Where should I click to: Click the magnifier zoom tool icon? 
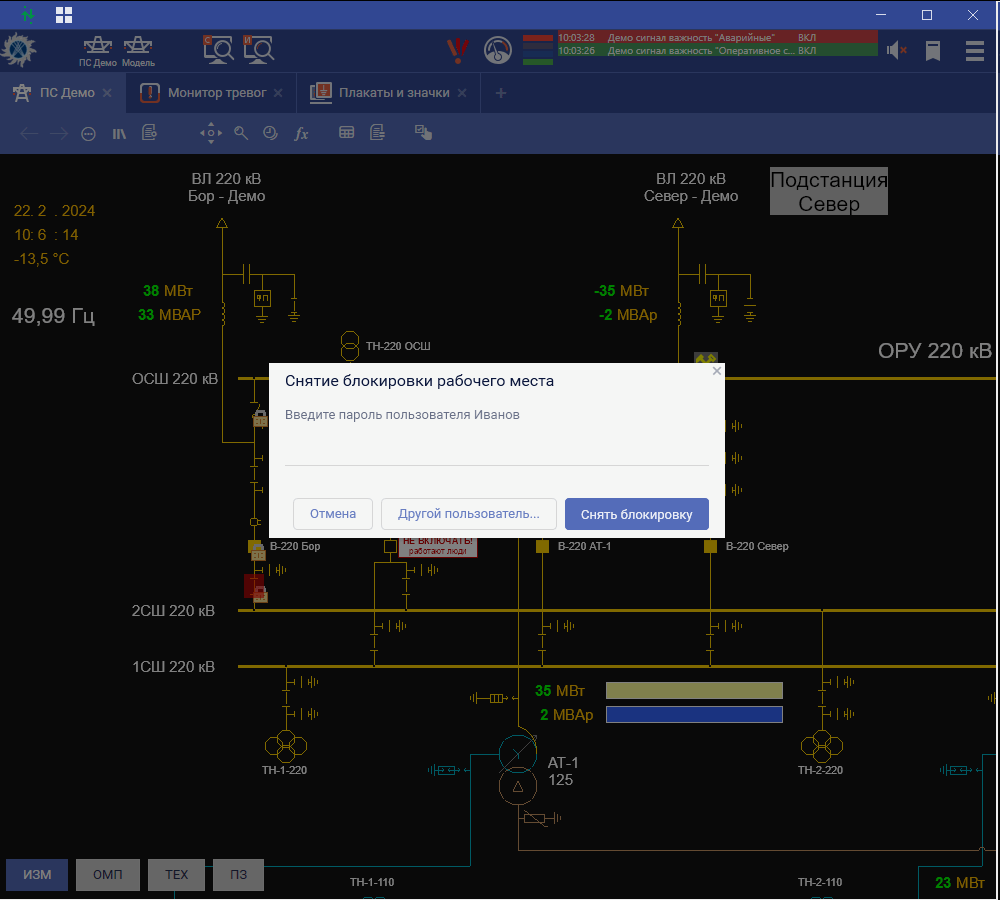click(x=241, y=133)
